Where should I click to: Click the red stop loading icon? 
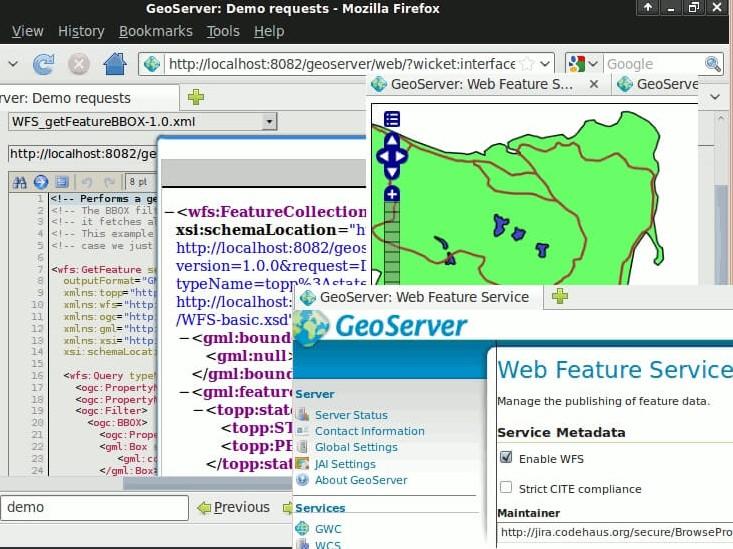[79, 64]
